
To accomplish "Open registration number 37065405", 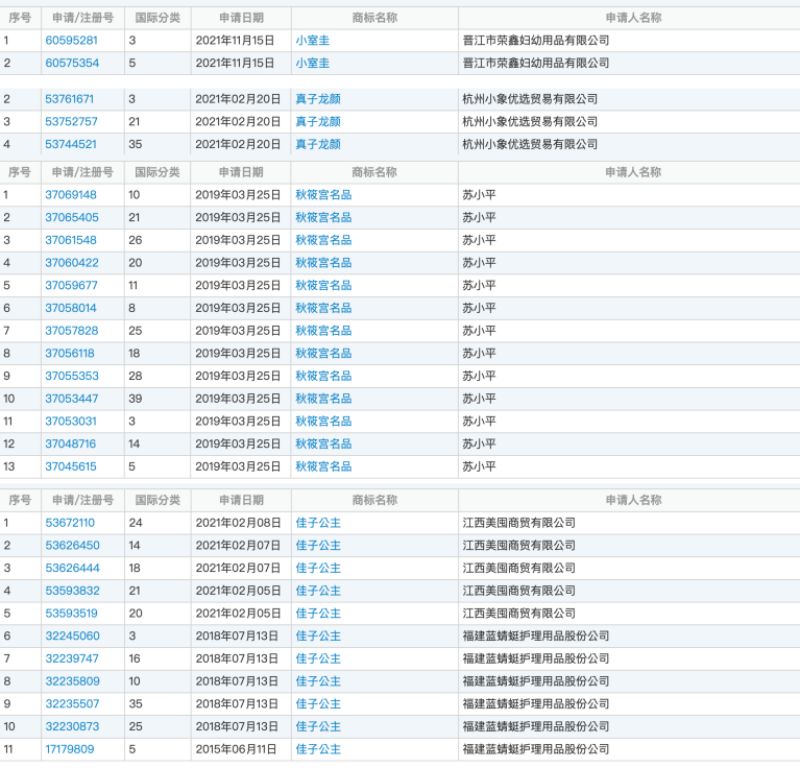I will [72, 217].
